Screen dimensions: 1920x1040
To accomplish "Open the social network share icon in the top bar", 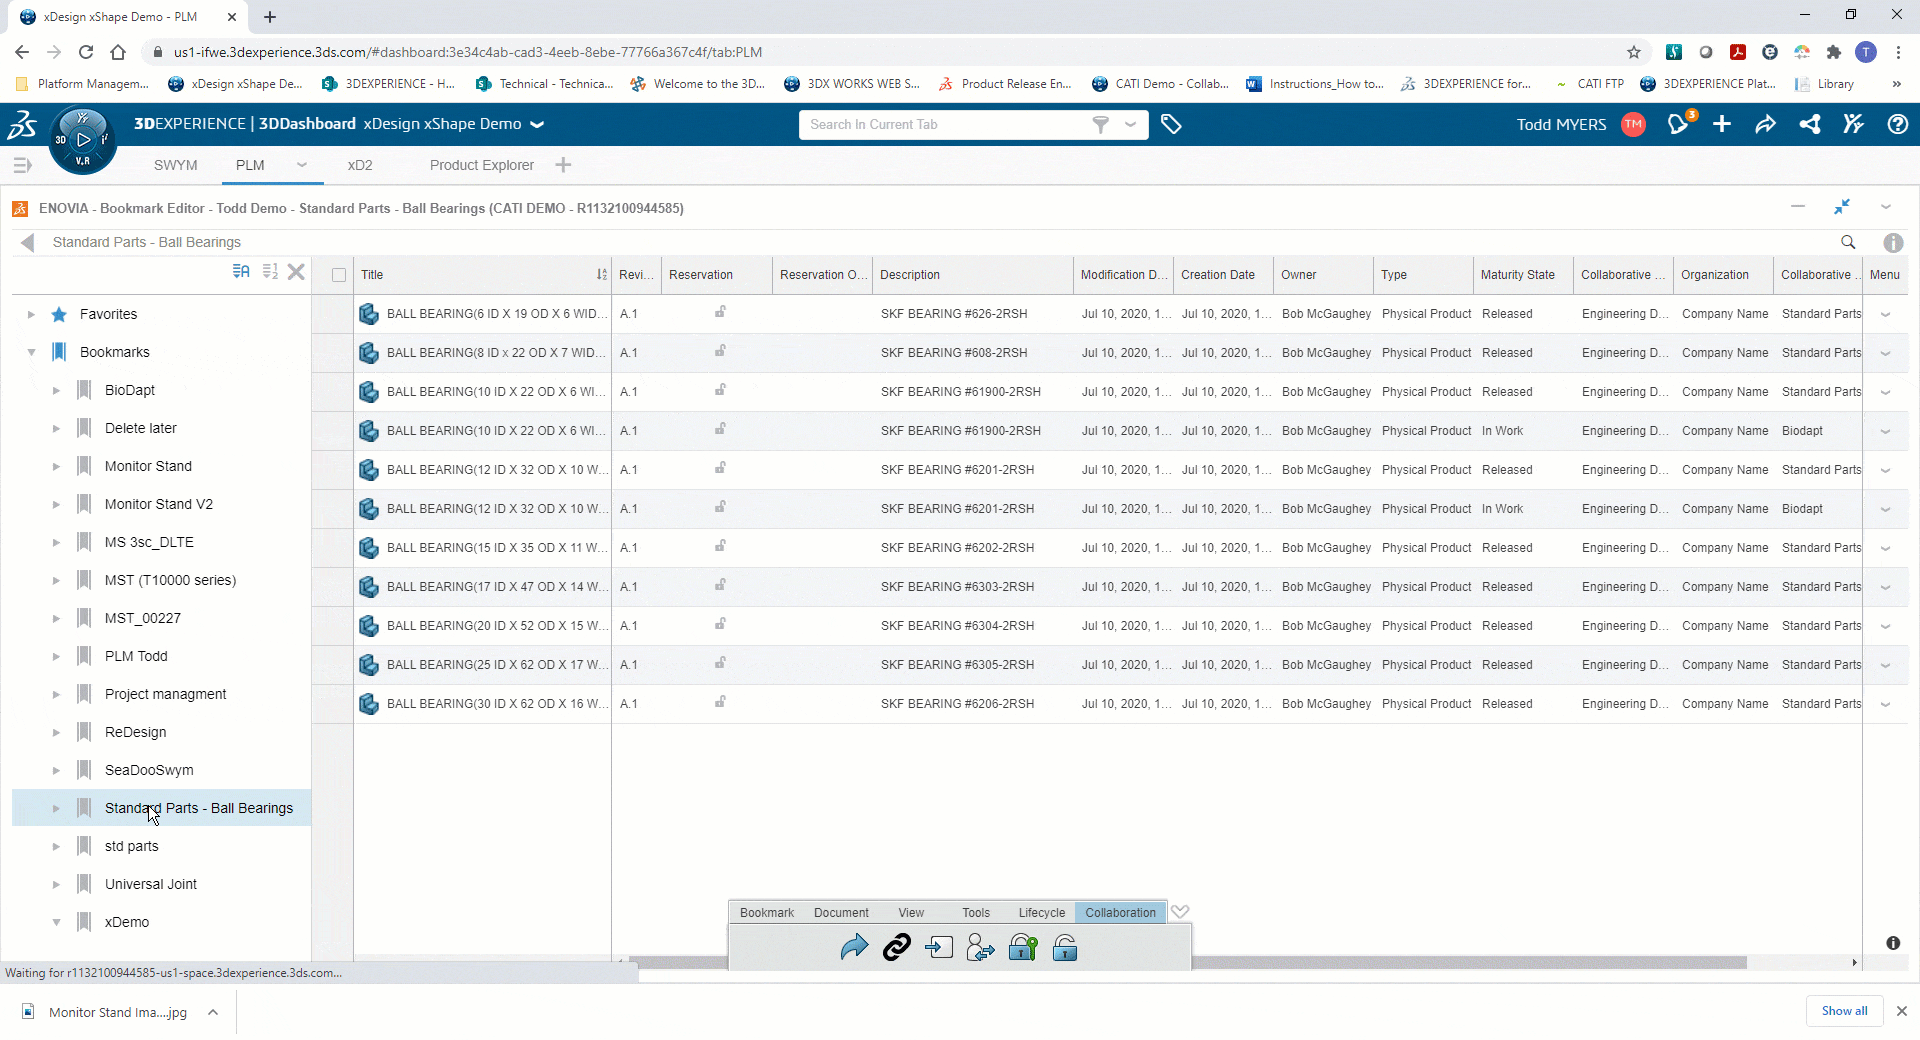I will tap(1810, 124).
